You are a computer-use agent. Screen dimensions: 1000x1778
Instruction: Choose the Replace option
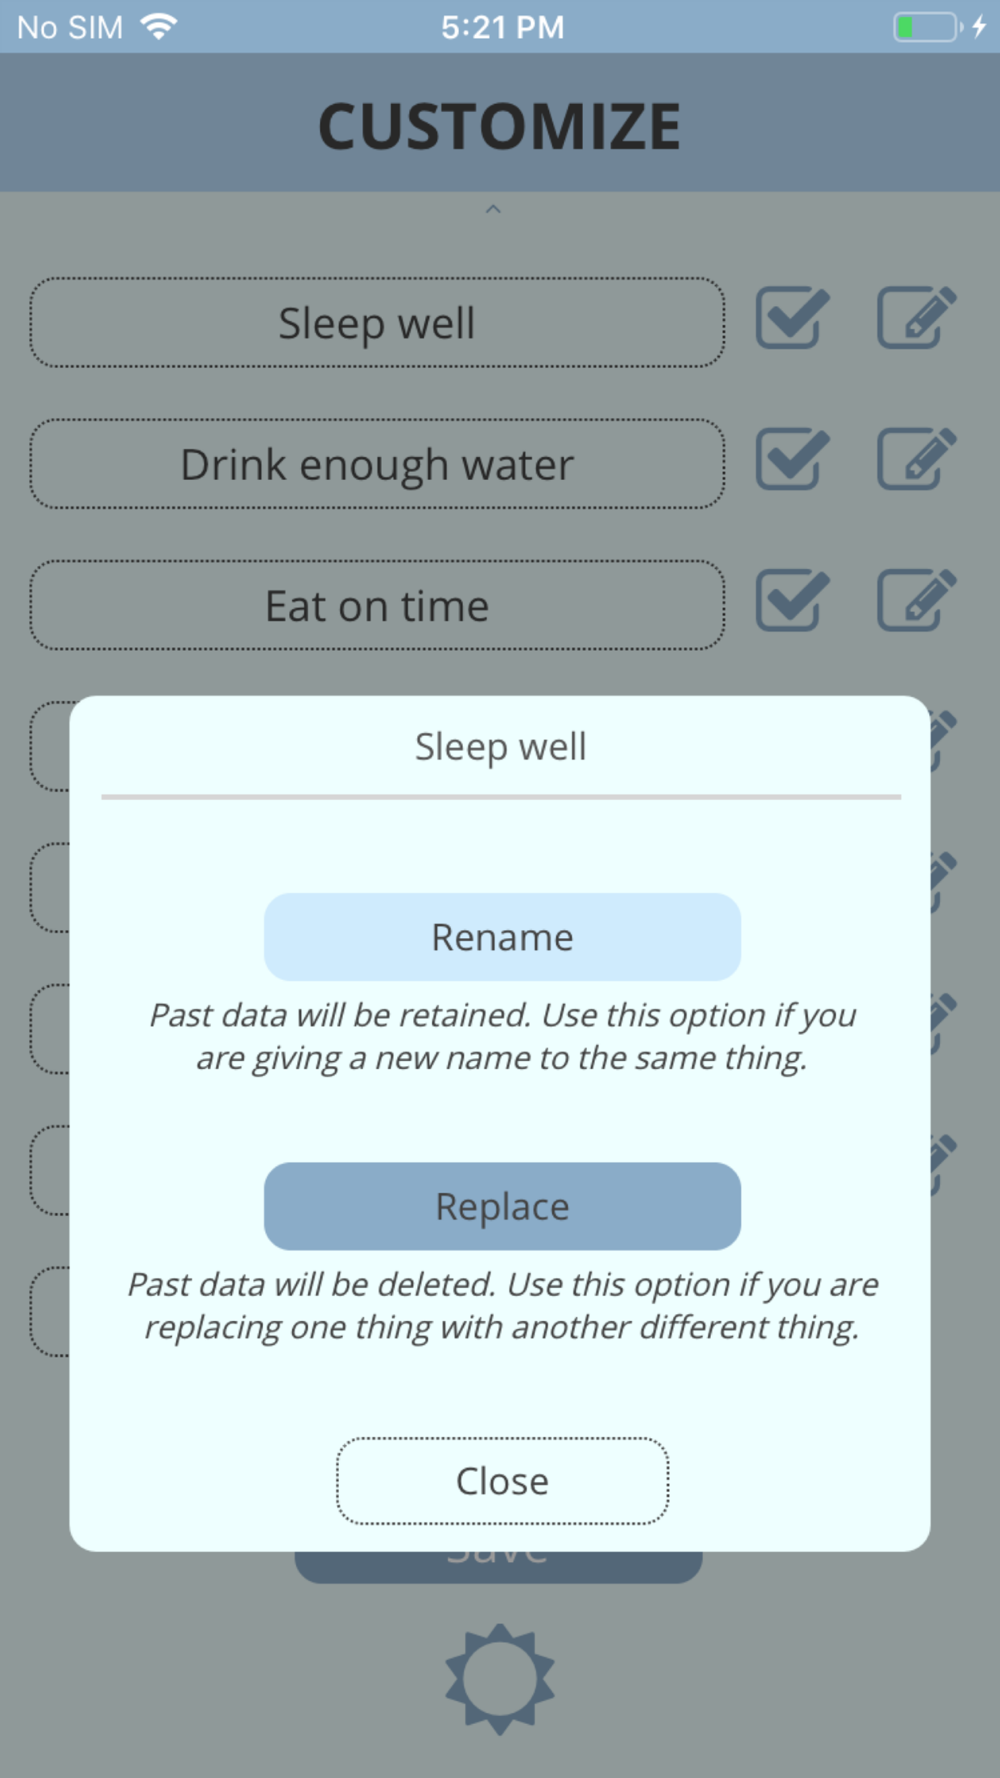[x=502, y=1206]
